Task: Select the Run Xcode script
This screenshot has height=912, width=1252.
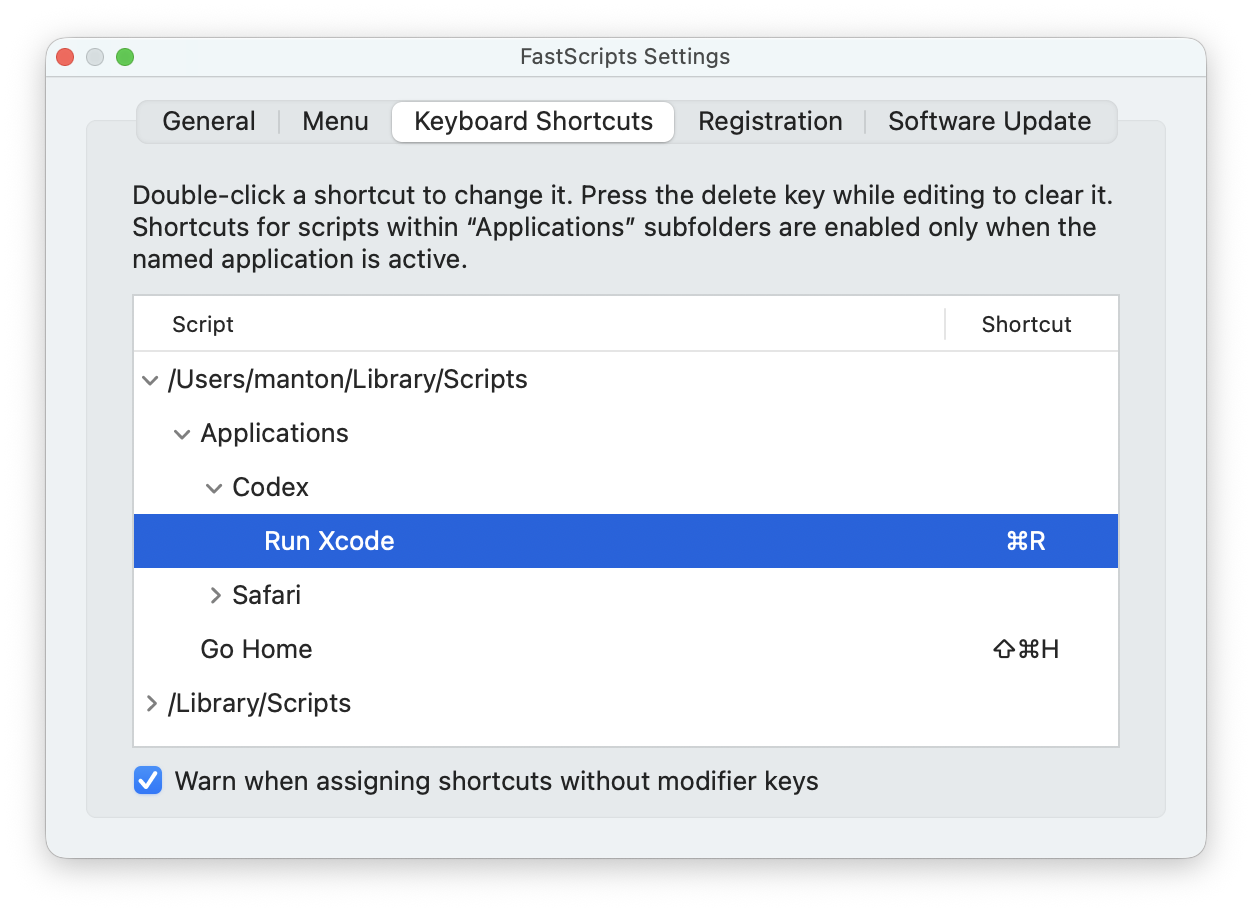Action: click(x=328, y=541)
